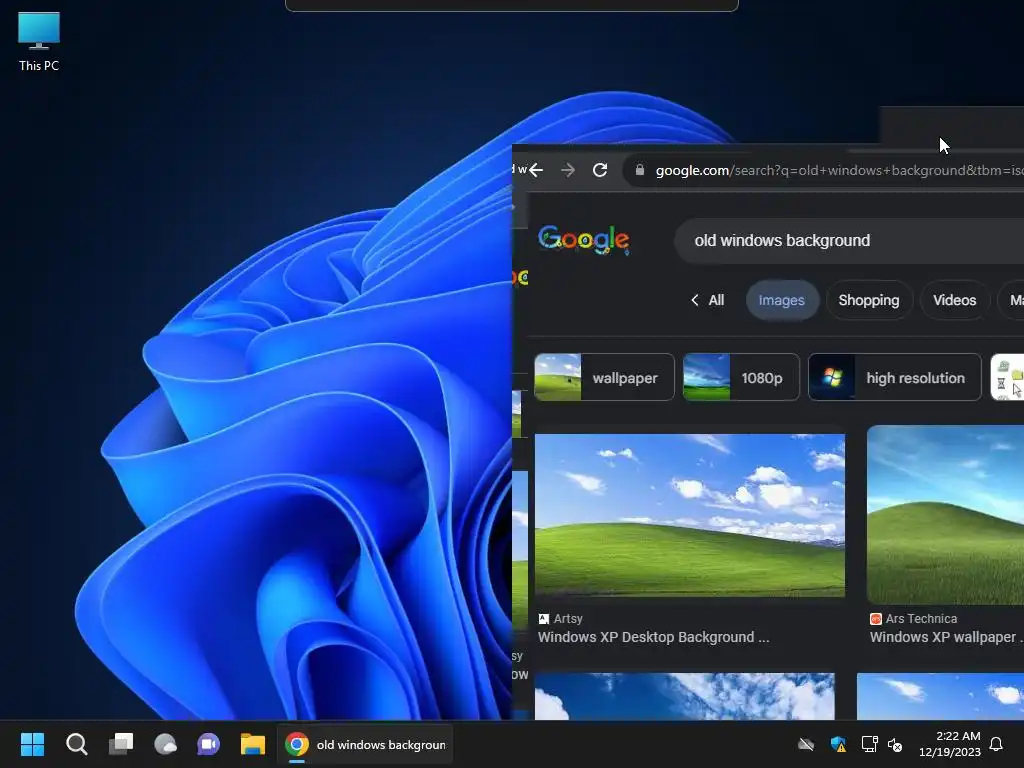The image size is (1024, 768).
Task: Switch to the Shopping tab
Action: [x=869, y=300]
